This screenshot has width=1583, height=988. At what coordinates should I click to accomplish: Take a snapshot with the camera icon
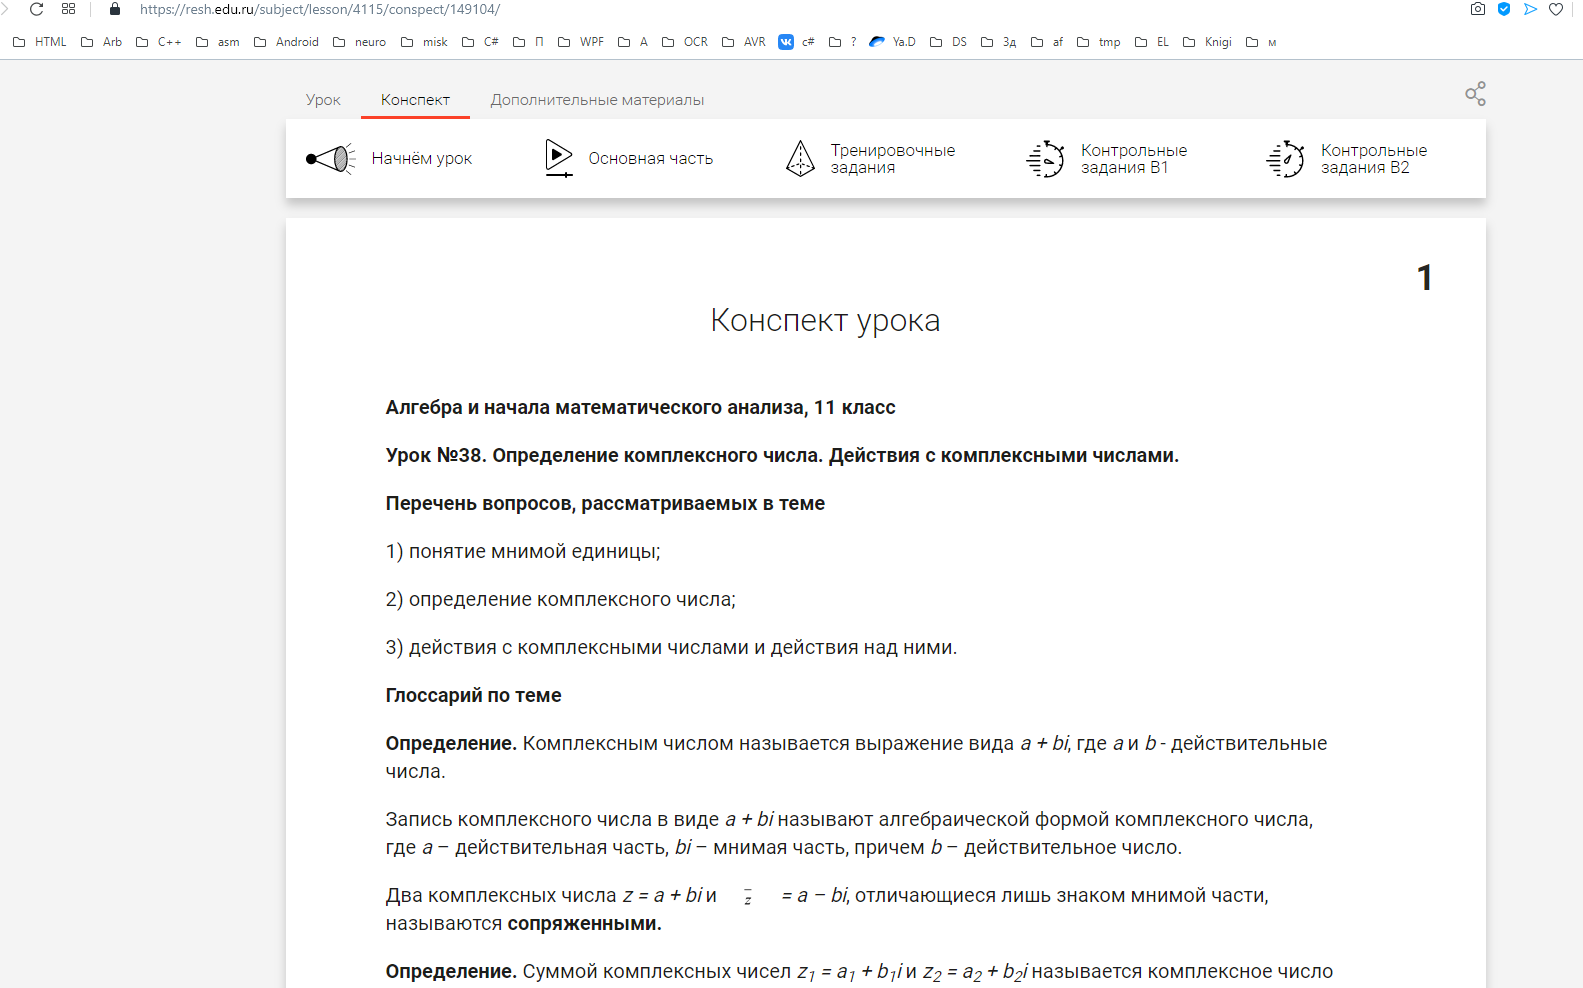pos(1478,9)
